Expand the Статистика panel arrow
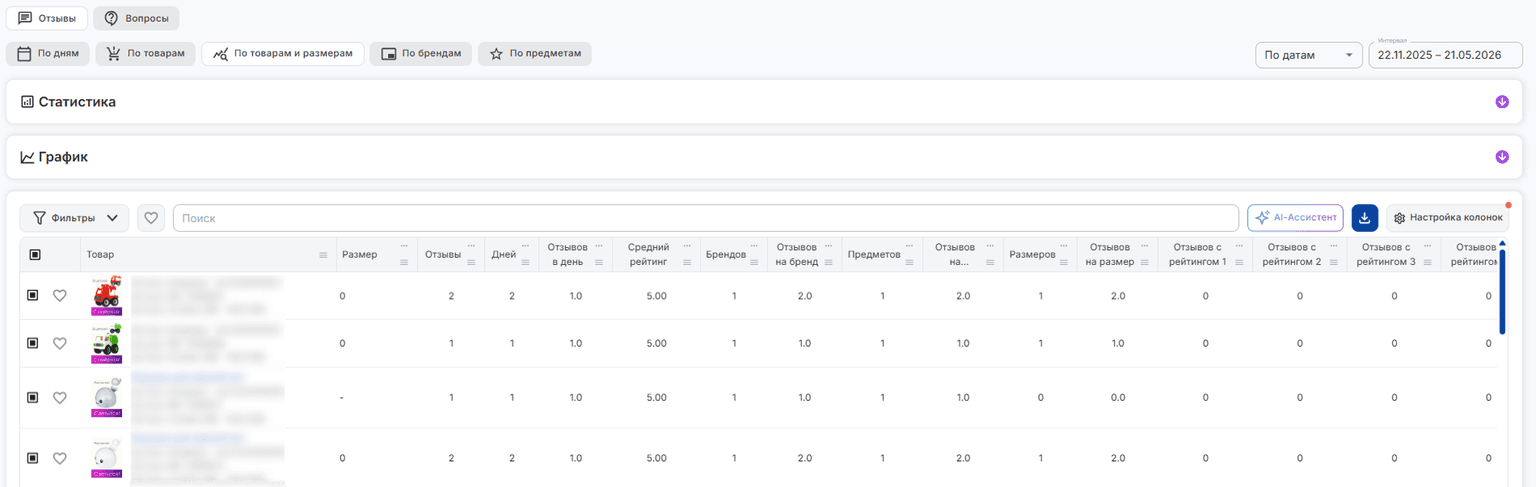This screenshot has height=487, width=1536. pyautogui.click(x=1502, y=102)
